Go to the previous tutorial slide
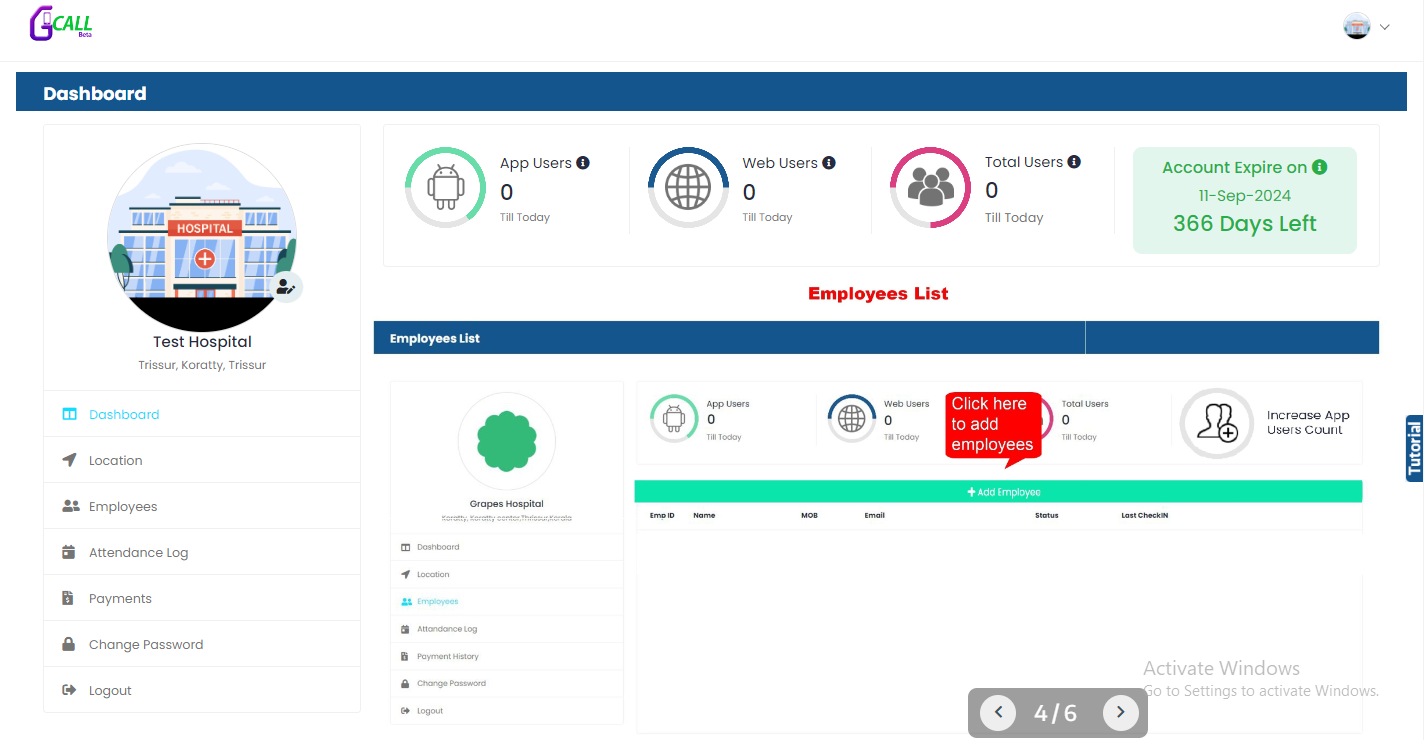 (998, 713)
